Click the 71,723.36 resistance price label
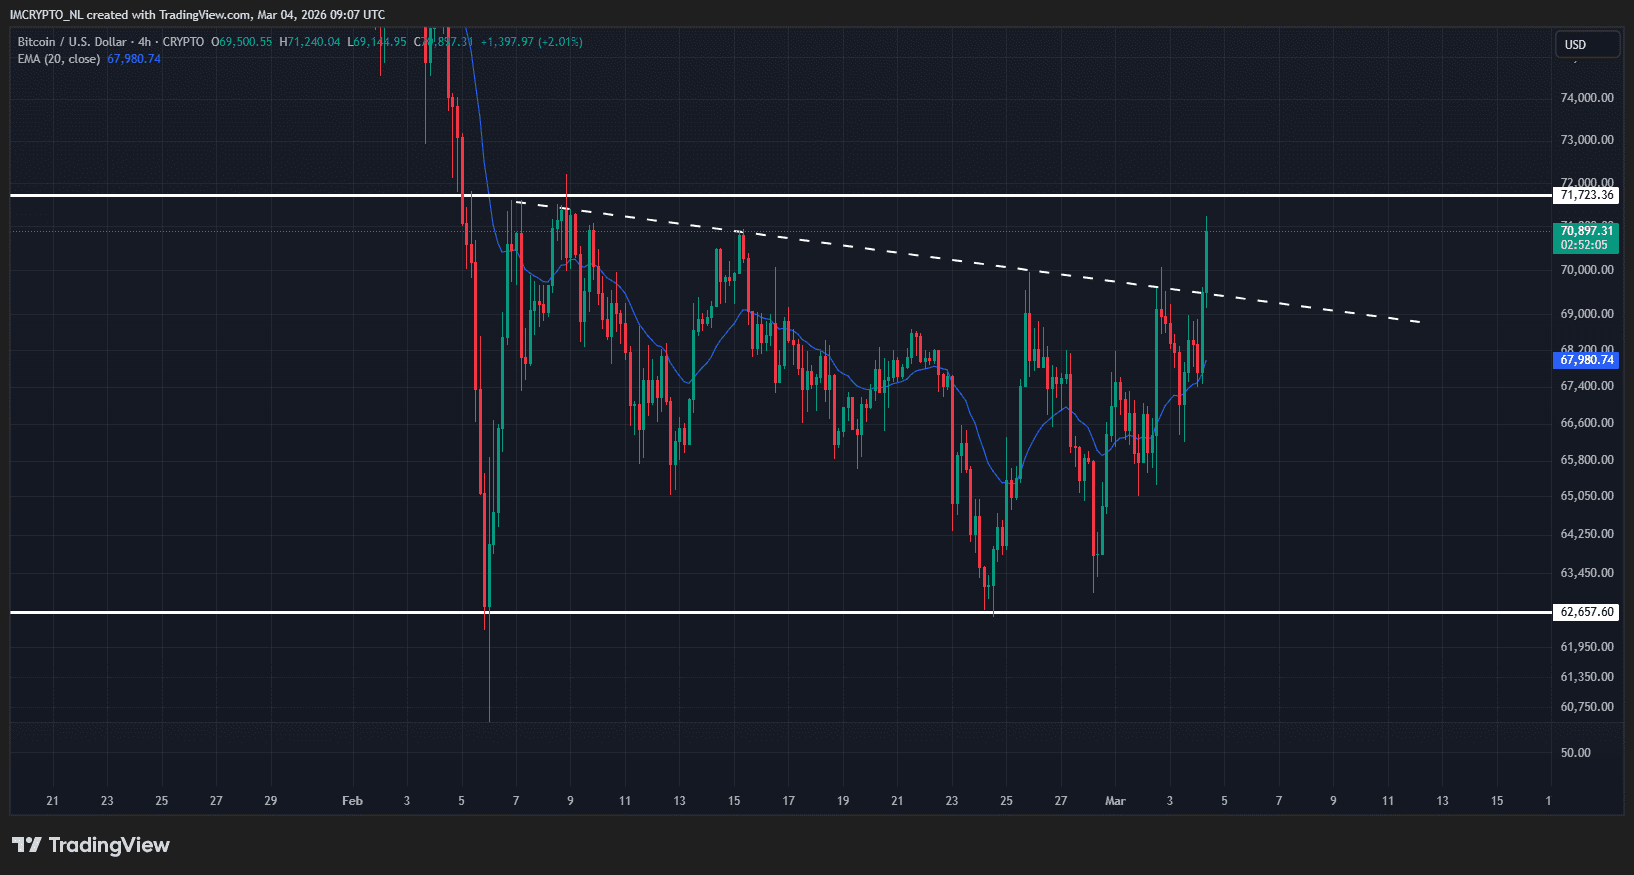 coord(1586,195)
